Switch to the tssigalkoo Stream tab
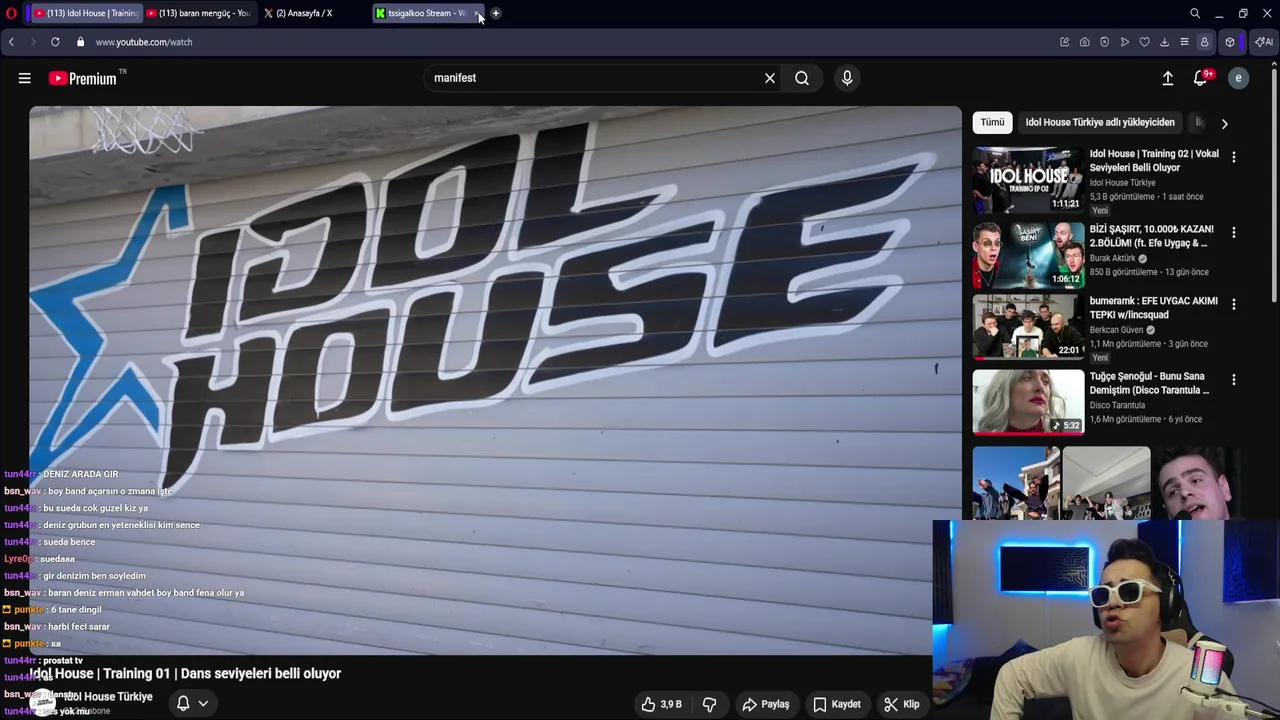 tap(420, 13)
